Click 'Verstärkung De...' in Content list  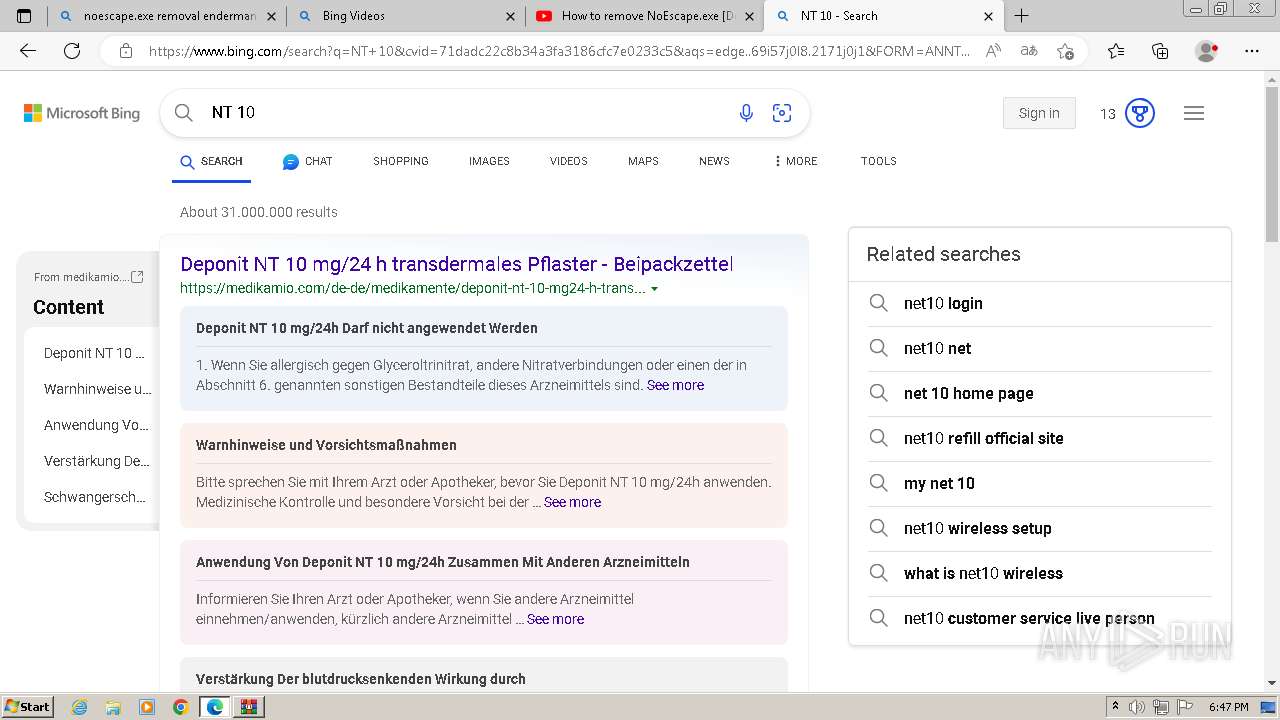coord(97,461)
